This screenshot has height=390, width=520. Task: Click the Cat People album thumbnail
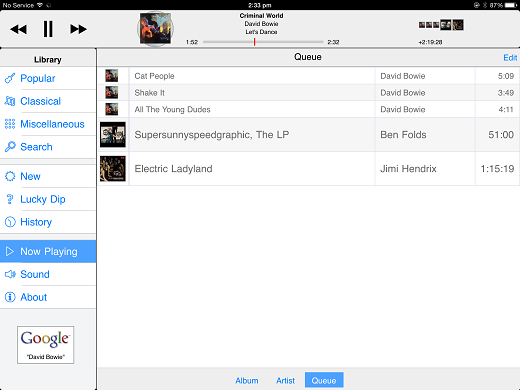click(112, 76)
